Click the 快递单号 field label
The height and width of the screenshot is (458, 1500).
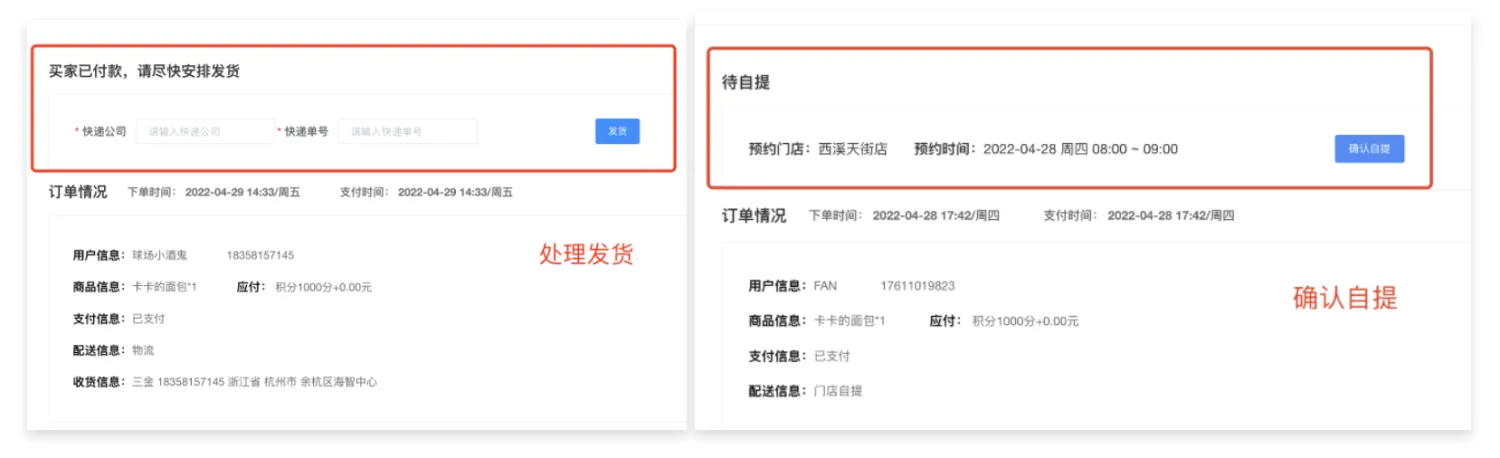pos(306,131)
